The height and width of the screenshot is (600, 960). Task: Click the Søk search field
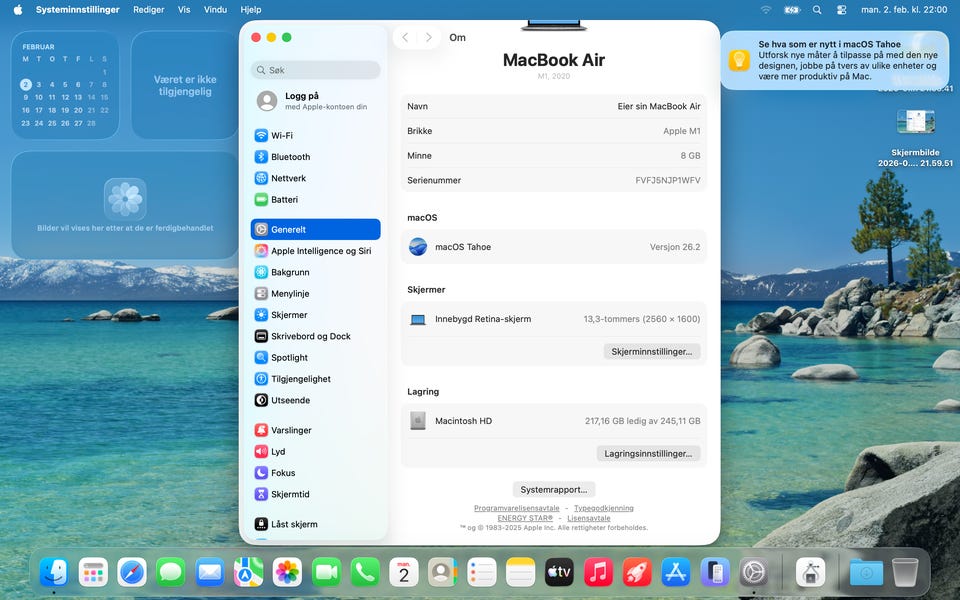tap(316, 71)
